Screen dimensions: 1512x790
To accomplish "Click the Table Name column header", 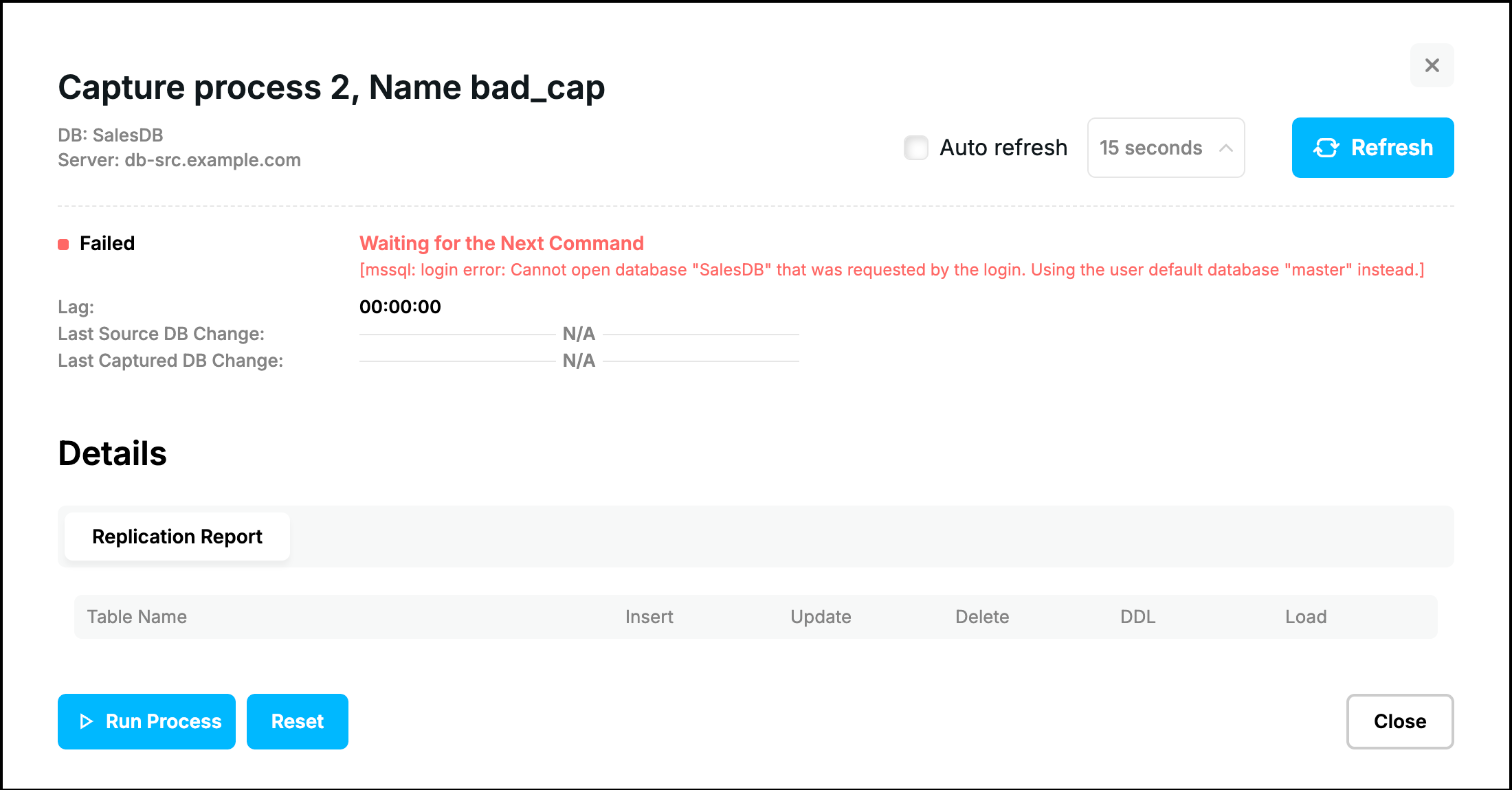I will (x=137, y=617).
